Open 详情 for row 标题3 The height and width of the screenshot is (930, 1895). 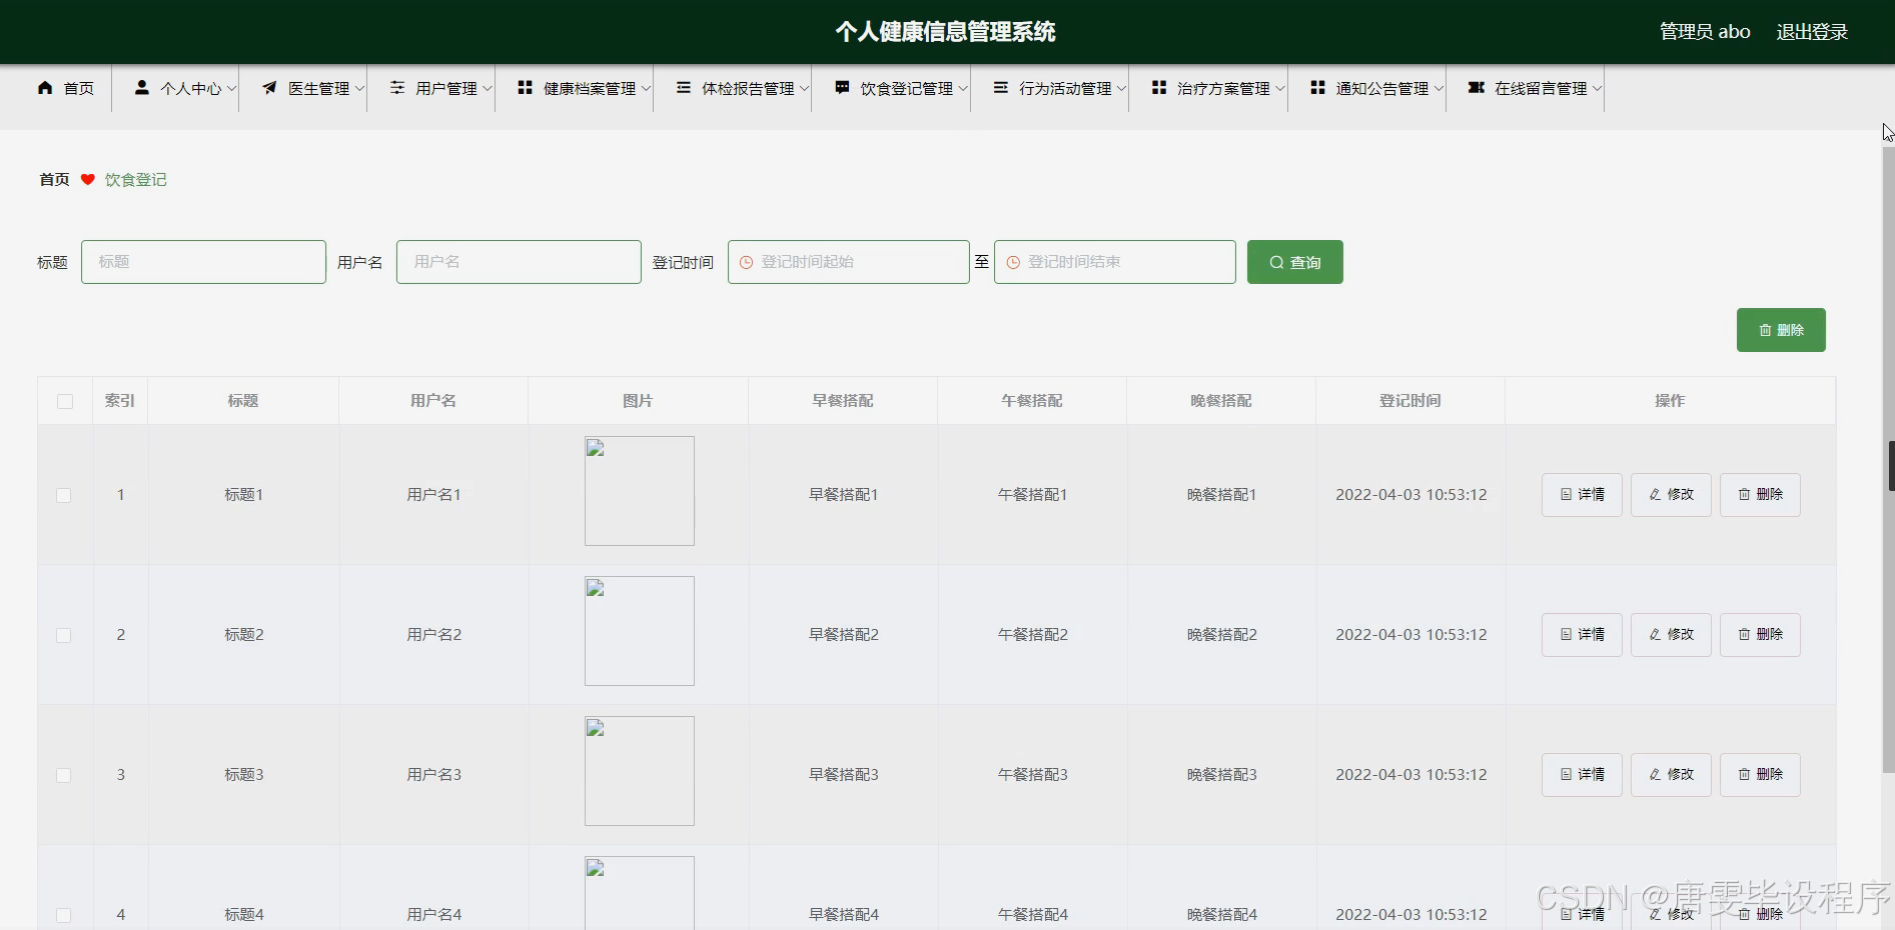1582,775
